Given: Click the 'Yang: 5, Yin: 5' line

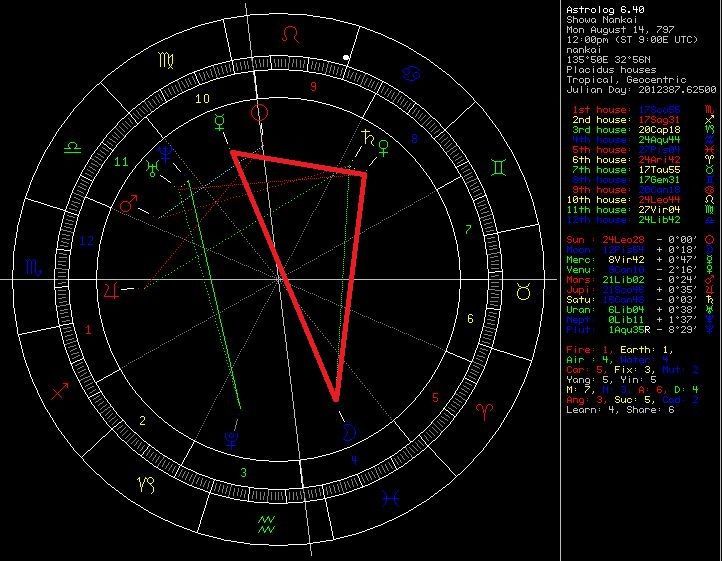Looking at the screenshot, I should pos(611,380).
